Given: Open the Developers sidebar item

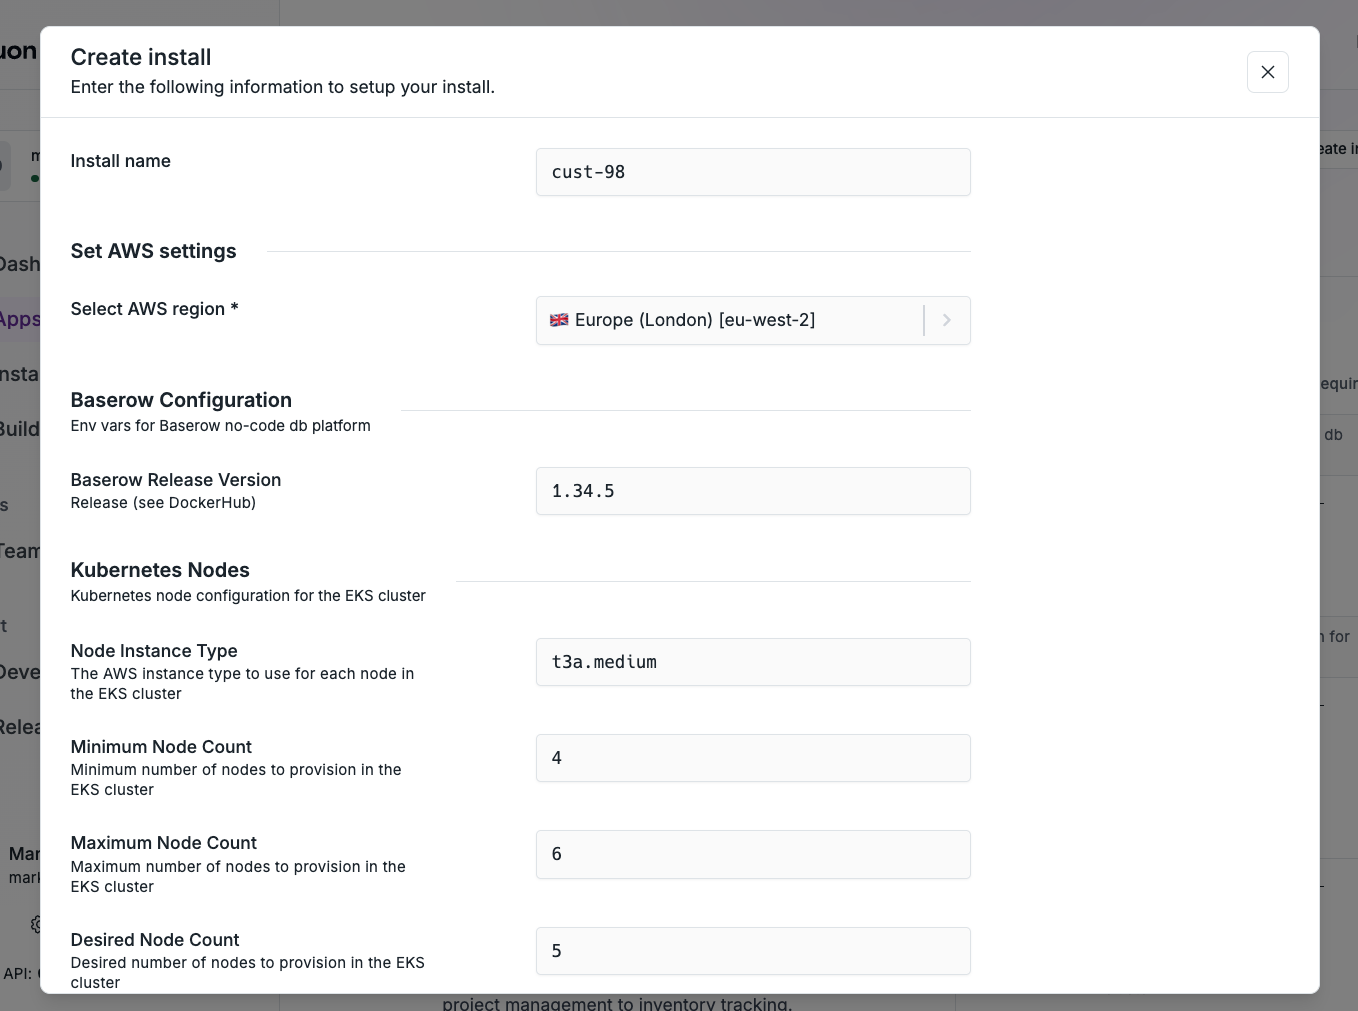Looking at the screenshot, I should 20,672.
